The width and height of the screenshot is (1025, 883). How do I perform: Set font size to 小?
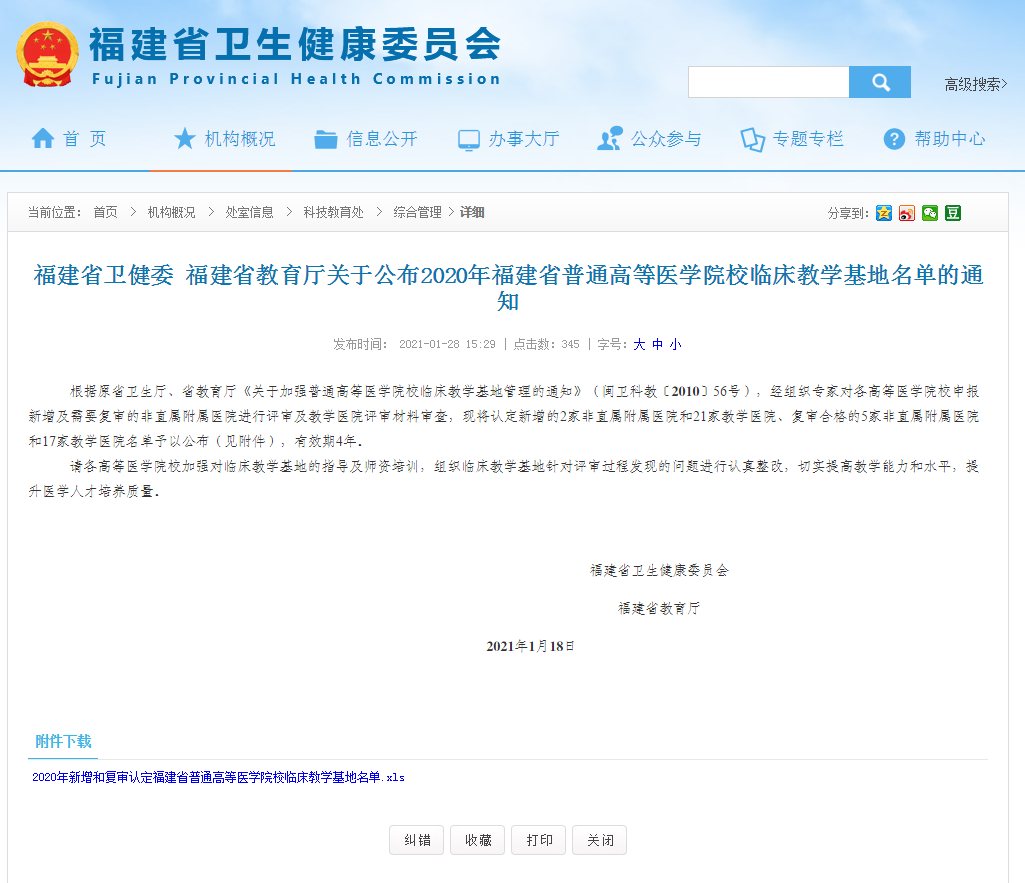[675, 344]
